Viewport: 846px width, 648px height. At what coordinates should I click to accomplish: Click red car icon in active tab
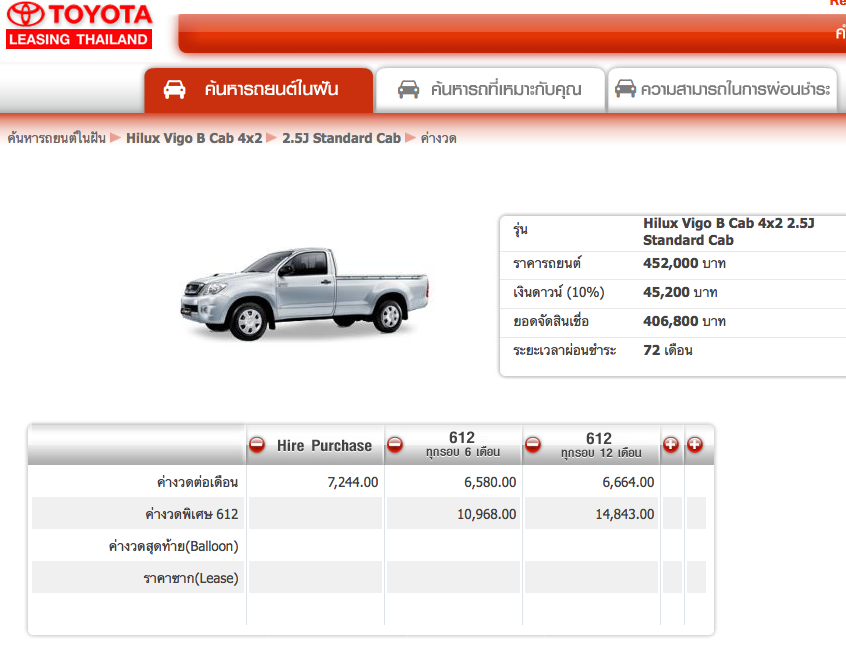(x=174, y=89)
